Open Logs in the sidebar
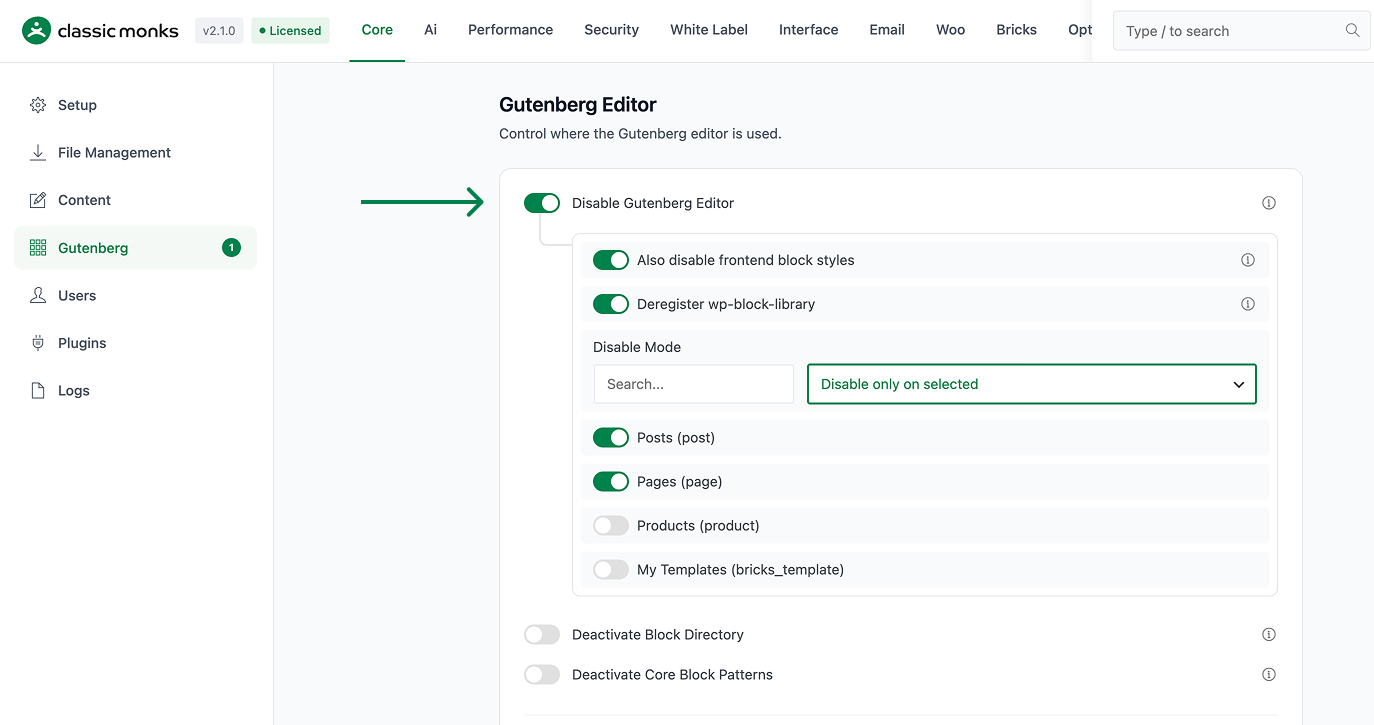The height and width of the screenshot is (725, 1374). pos(135,391)
